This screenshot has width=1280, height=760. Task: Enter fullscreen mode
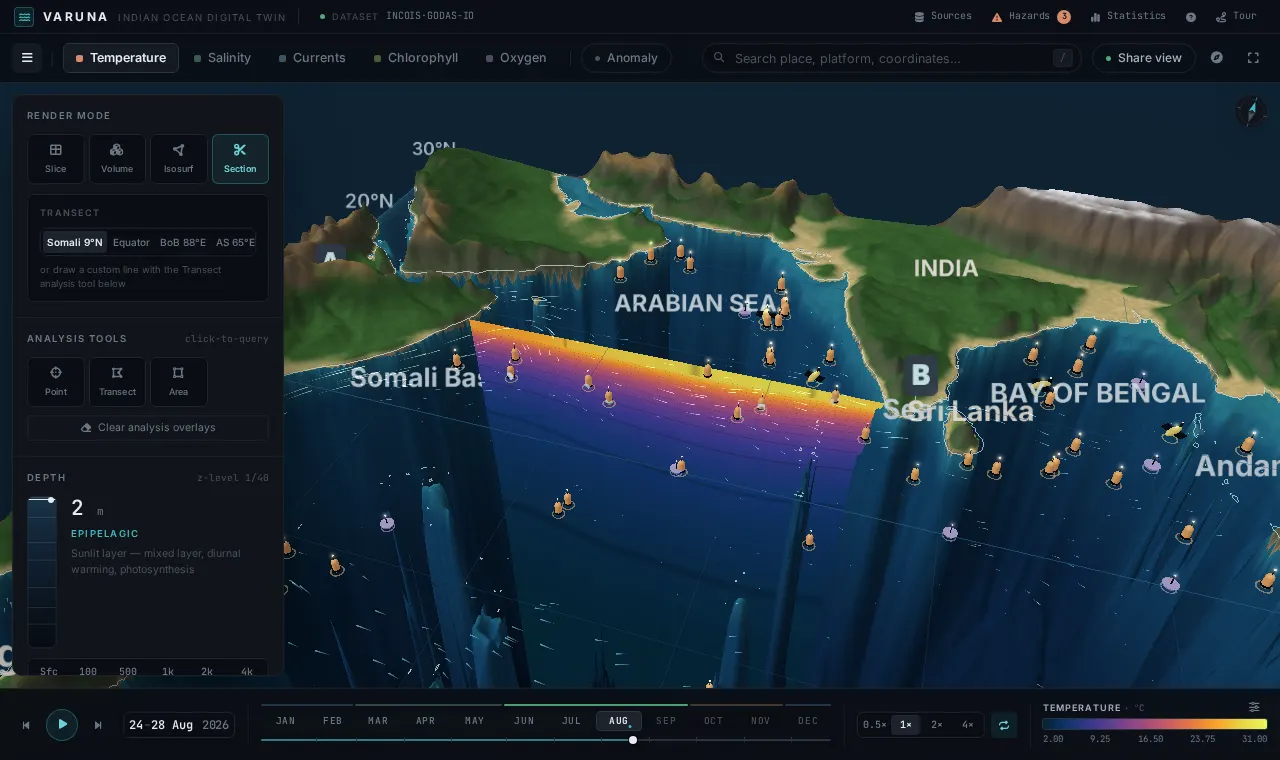tap(1253, 58)
